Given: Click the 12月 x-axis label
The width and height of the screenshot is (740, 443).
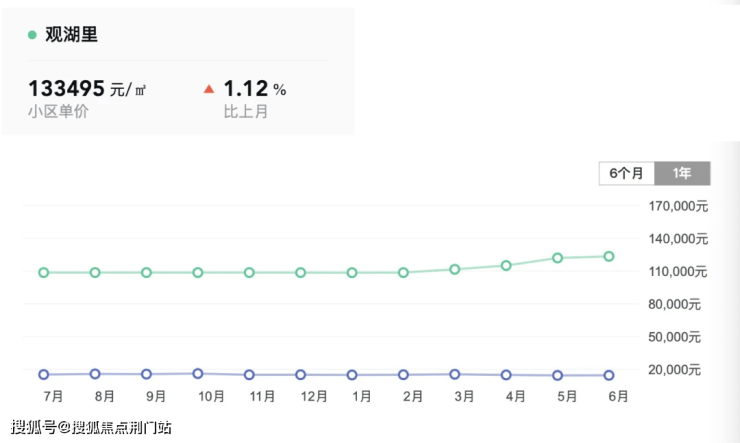Looking at the screenshot, I should click(x=313, y=397).
